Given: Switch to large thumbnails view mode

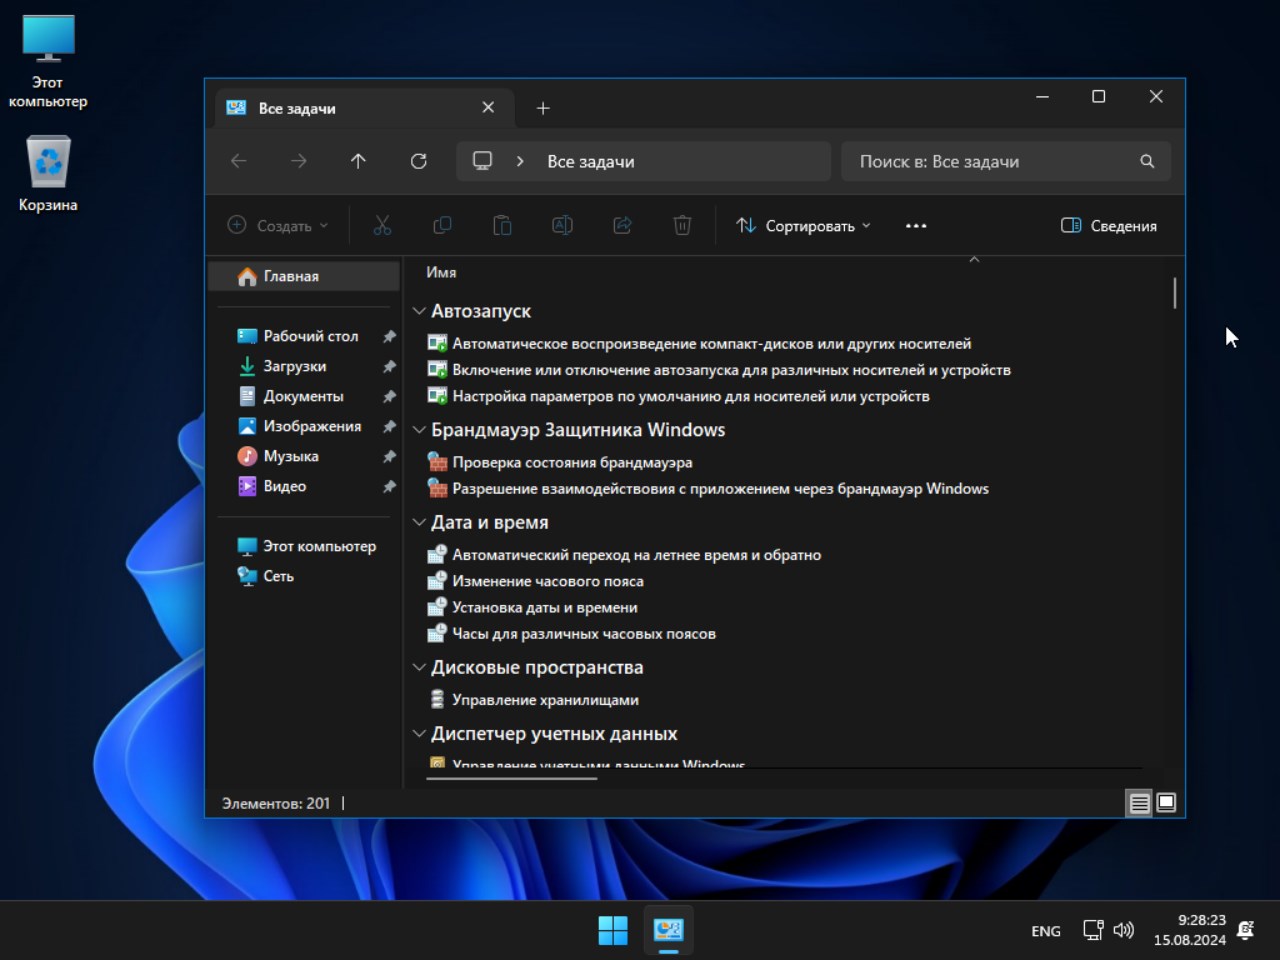Looking at the screenshot, I should [x=1166, y=803].
